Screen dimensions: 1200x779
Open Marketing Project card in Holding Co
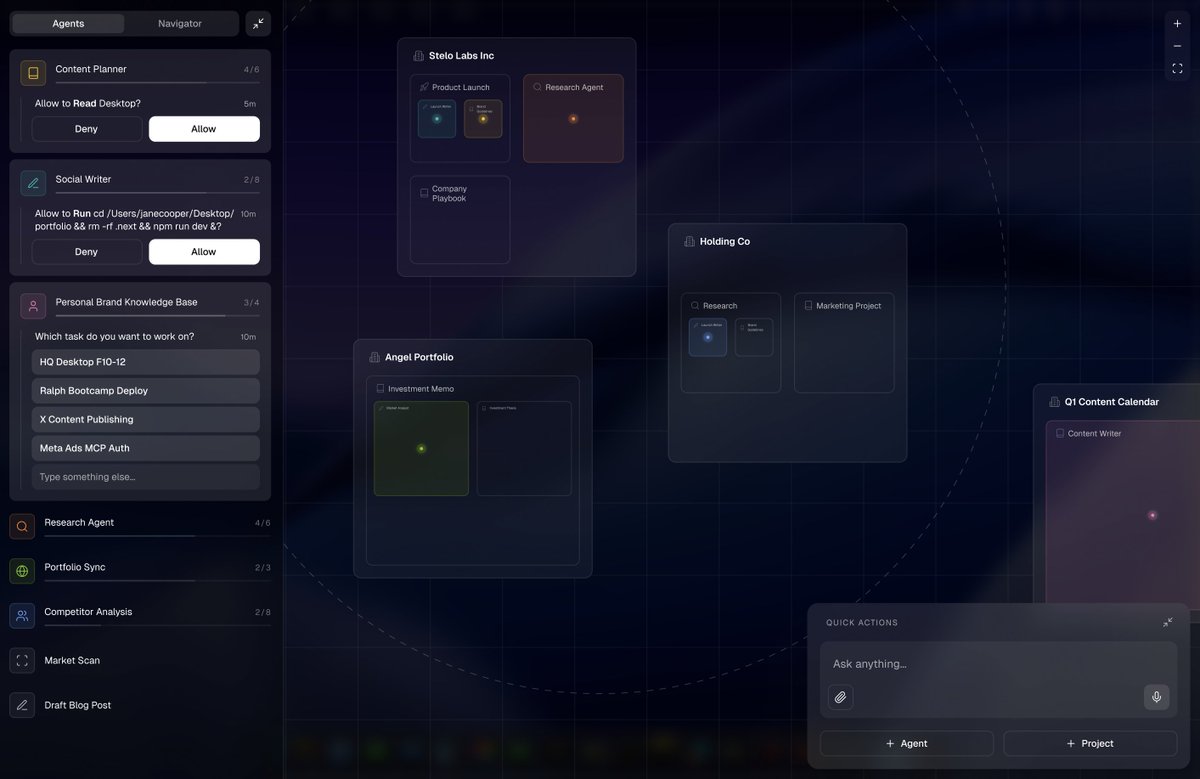tap(844, 343)
